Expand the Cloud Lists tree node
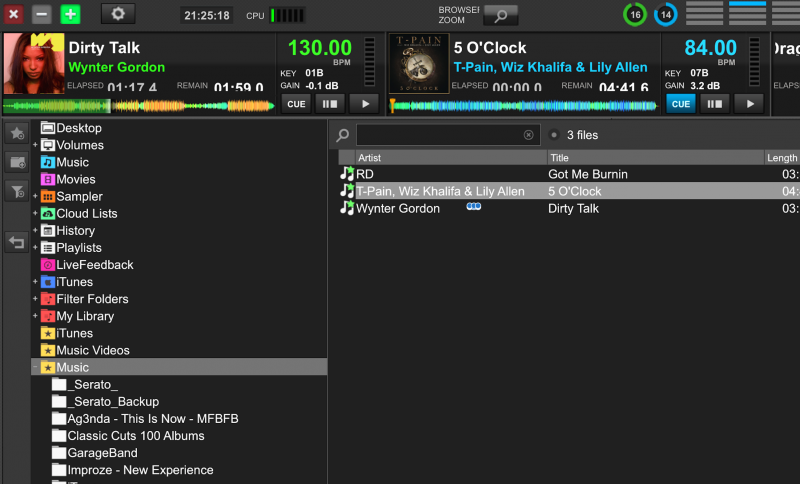This screenshot has width=800, height=484. pos(35,213)
